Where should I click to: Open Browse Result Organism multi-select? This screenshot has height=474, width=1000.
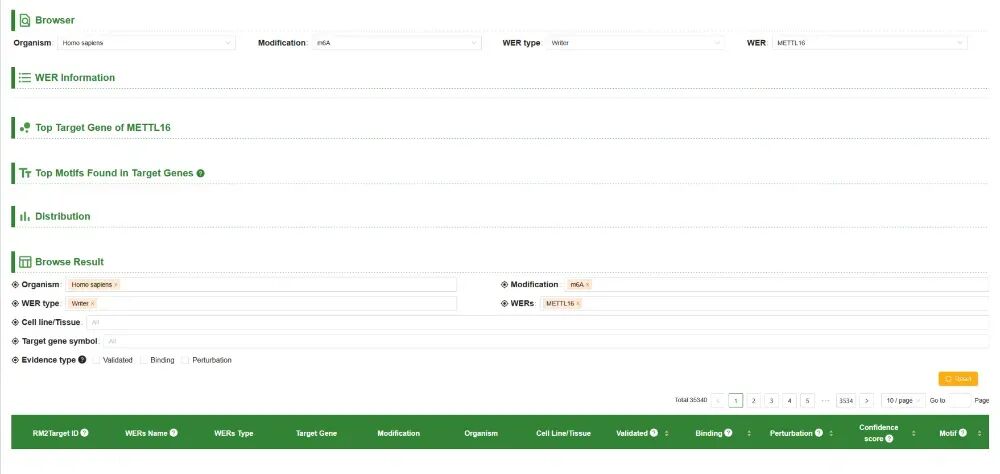pyautogui.click(x=261, y=285)
